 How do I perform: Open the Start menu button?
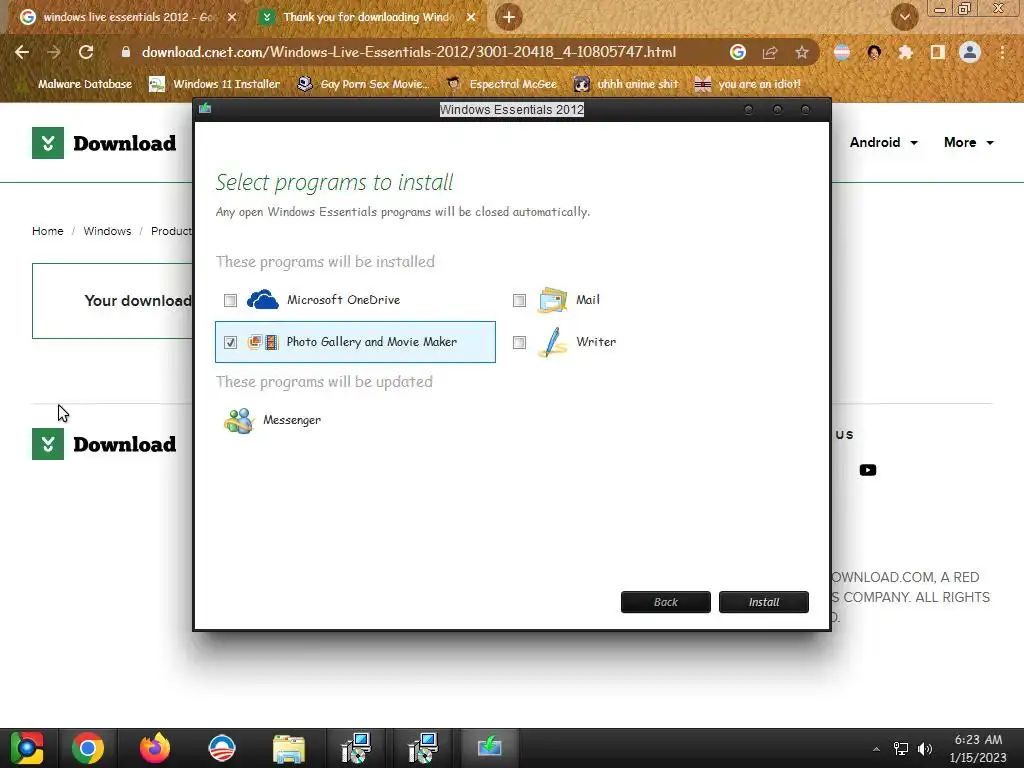pos(27,748)
